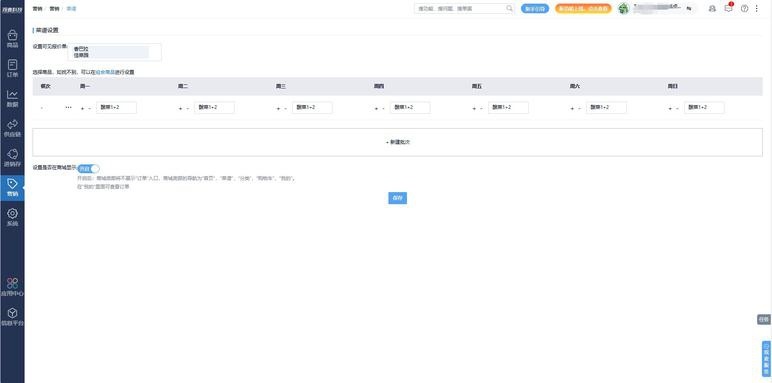Click the three-dot options in the batch row
Screen dimensions: 772x383
coord(68,107)
